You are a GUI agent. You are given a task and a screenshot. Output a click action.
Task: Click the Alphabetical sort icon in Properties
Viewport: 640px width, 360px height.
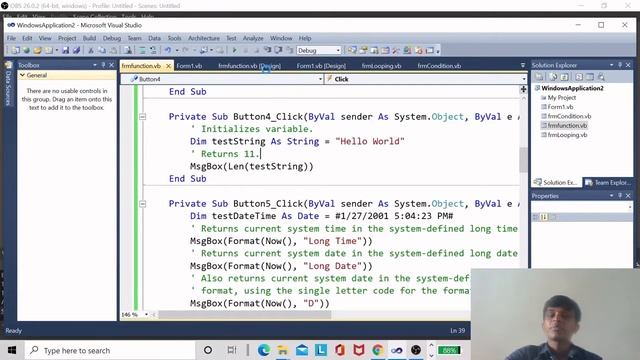544,217
